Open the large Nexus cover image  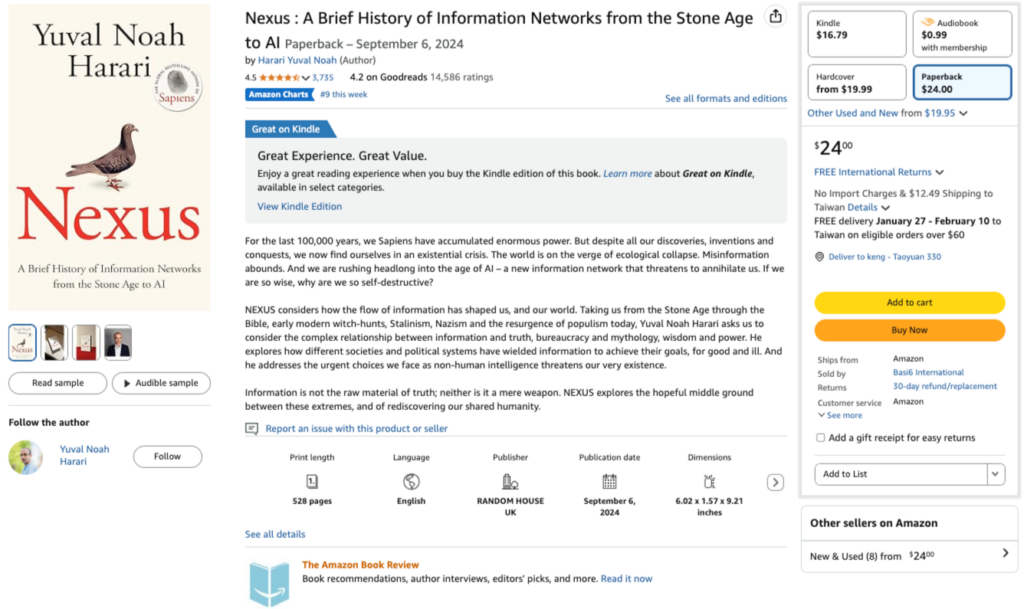(109, 158)
